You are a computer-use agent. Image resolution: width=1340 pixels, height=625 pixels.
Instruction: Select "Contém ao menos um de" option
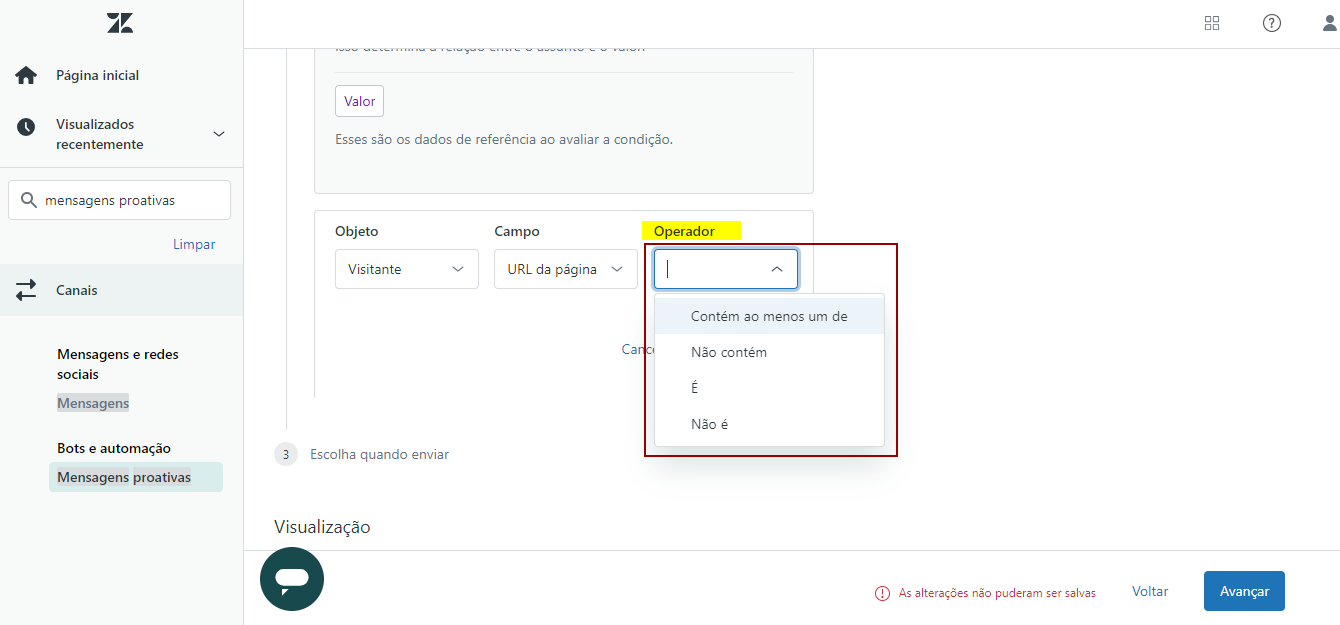click(x=768, y=316)
